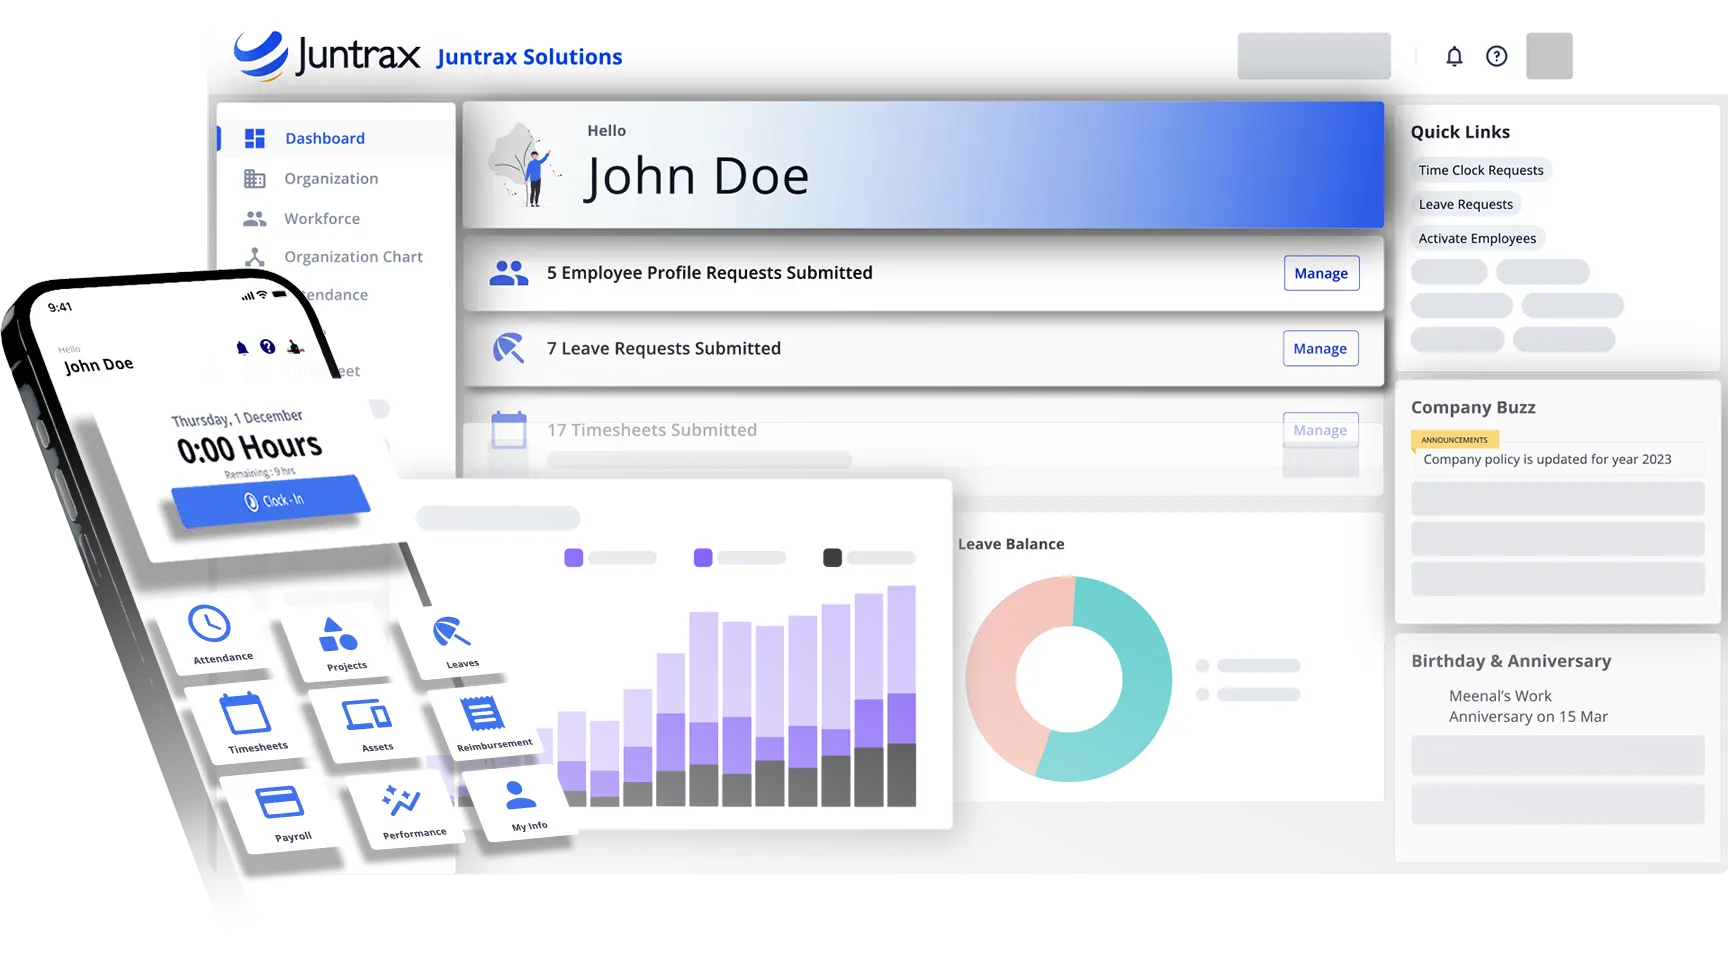The width and height of the screenshot is (1728, 972).
Task: Open 'Company policy is updated for year 2023'
Action: click(1547, 459)
